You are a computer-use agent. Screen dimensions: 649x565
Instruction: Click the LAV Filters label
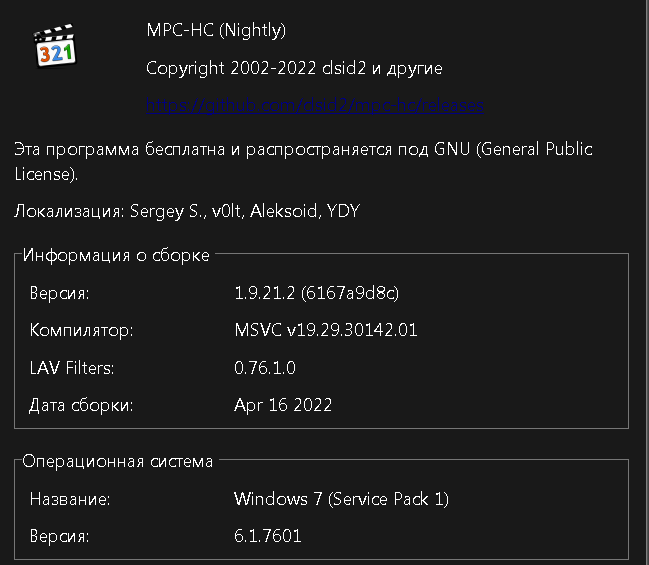pyautogui.click(x=72, y=368)
